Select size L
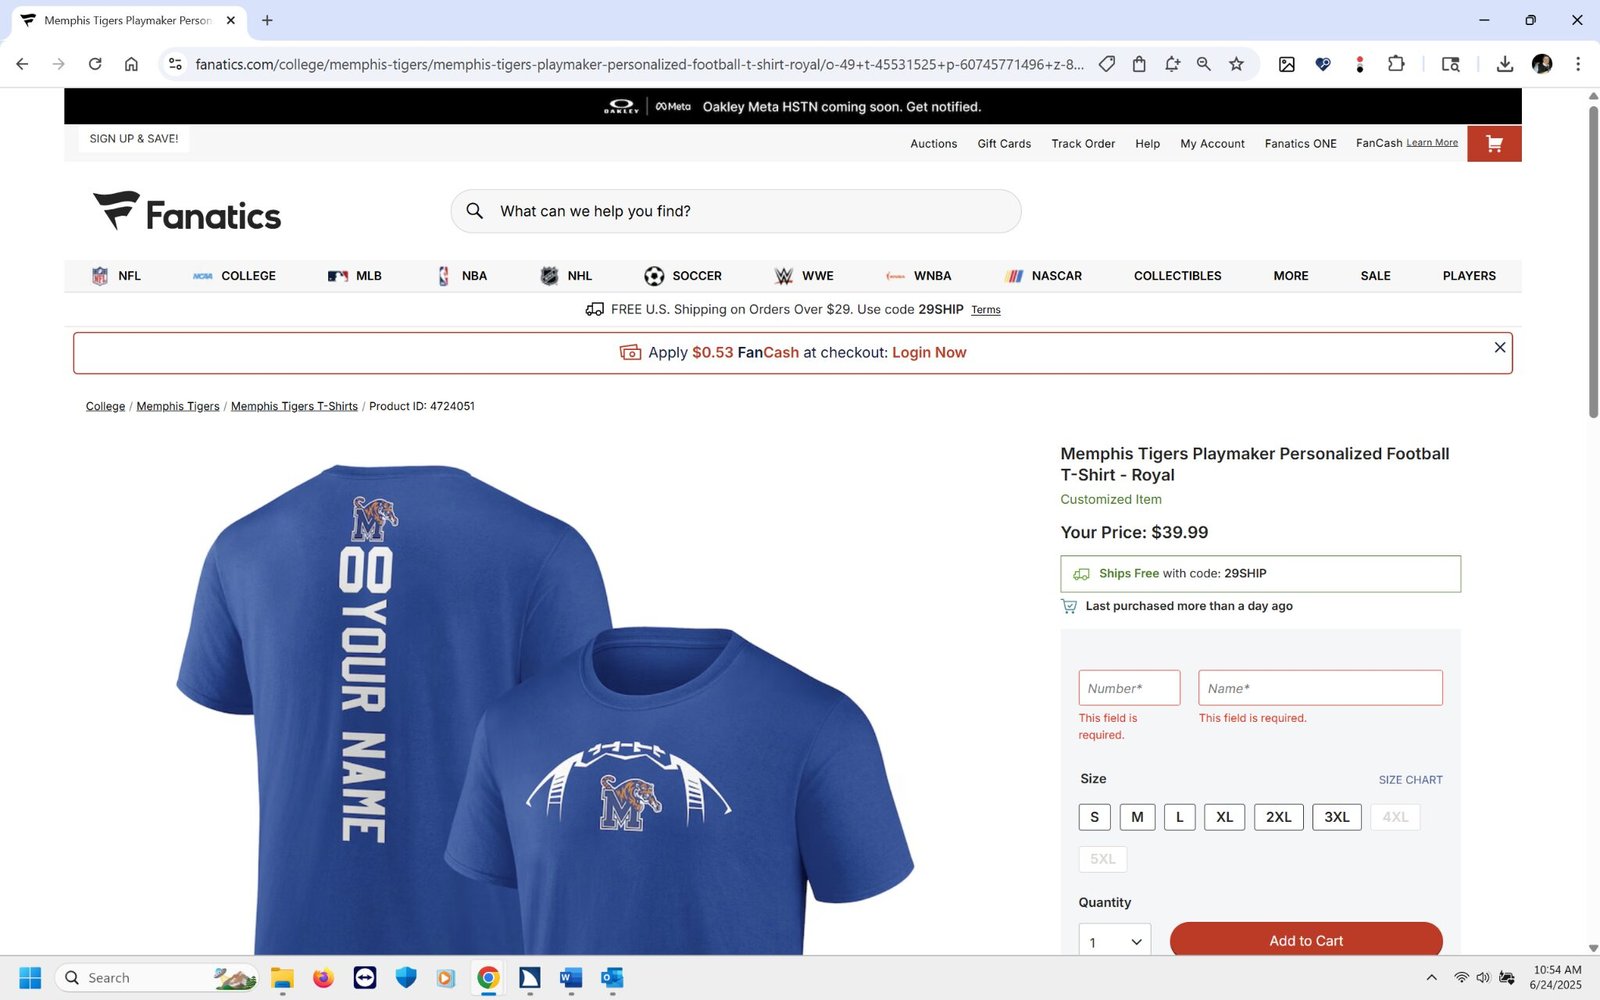1600x1000 pixels. (x=1180, y=817)
